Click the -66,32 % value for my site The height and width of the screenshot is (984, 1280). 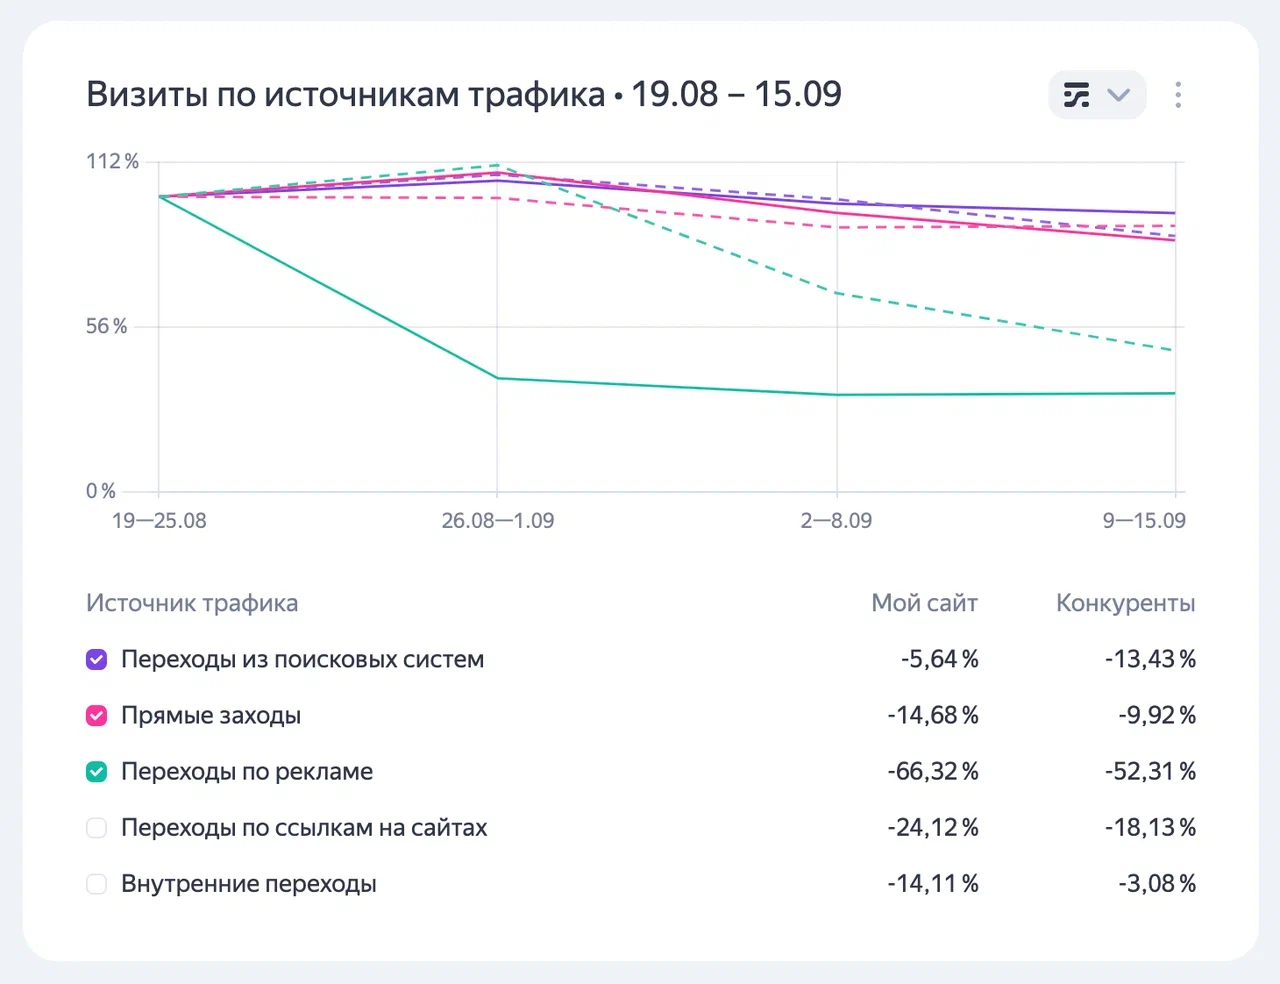[933, 772]
